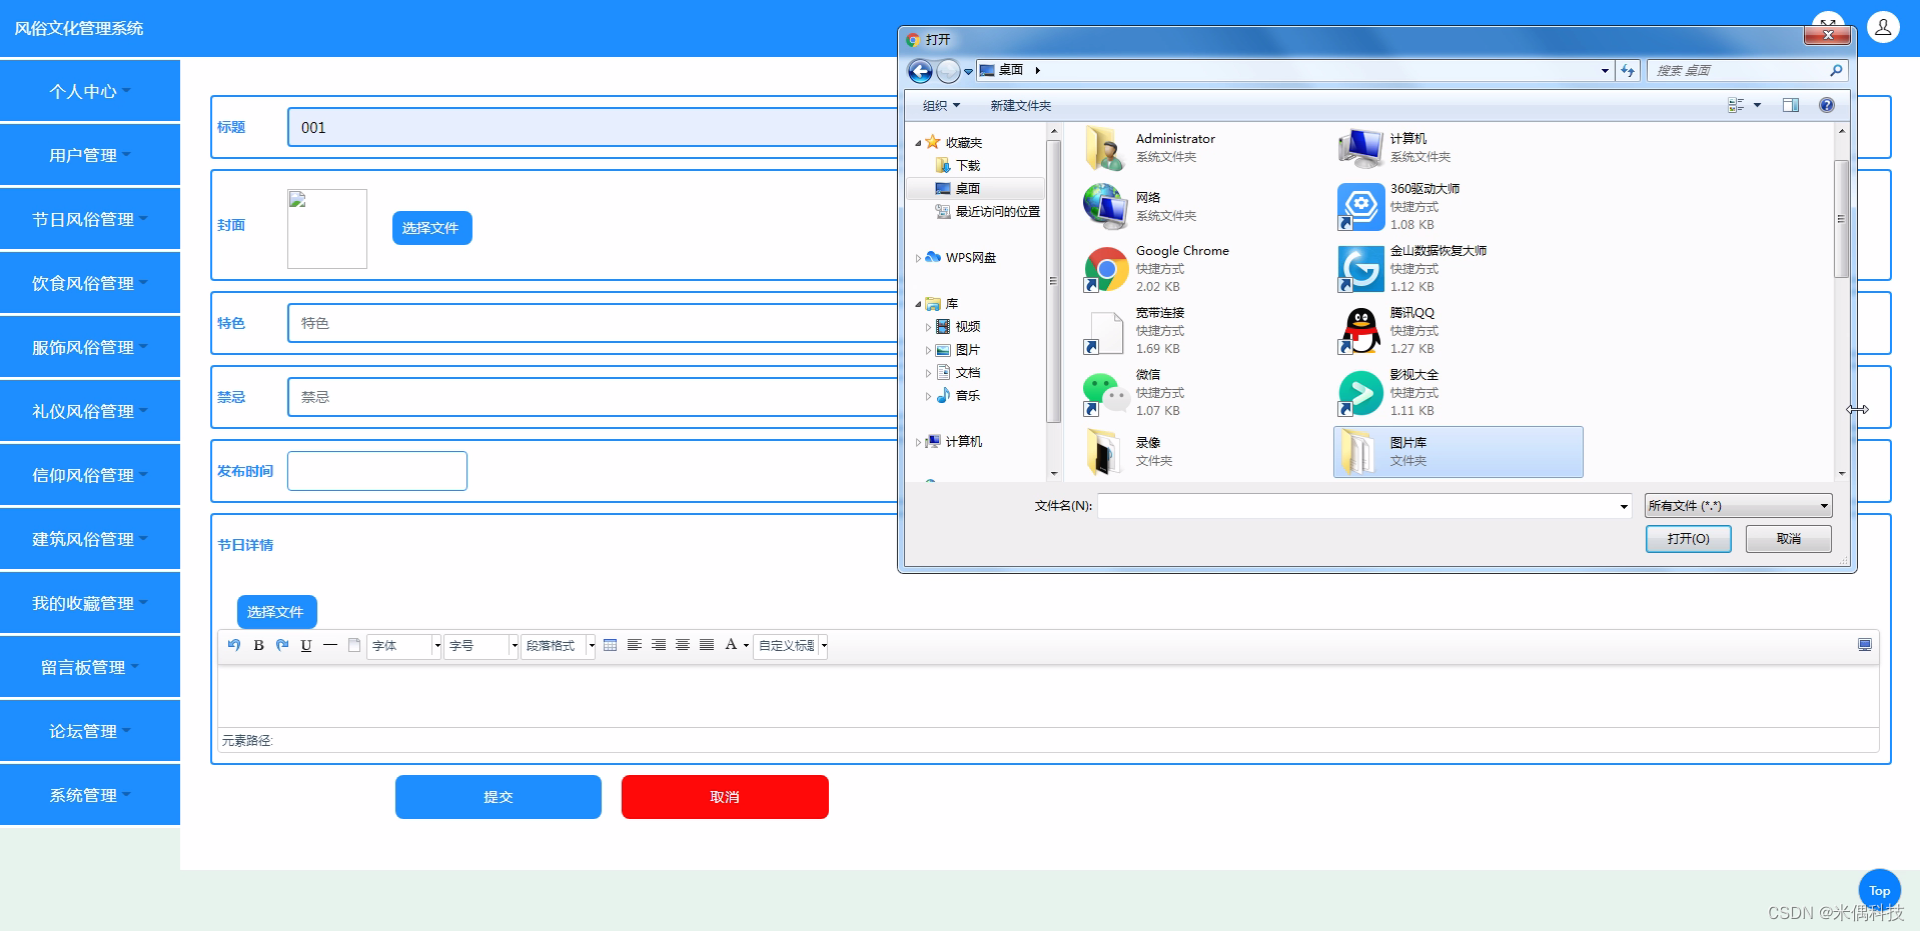Screen dimensions: 1920x931
Task: Collapse the 库 tree node
Action: 918,304
